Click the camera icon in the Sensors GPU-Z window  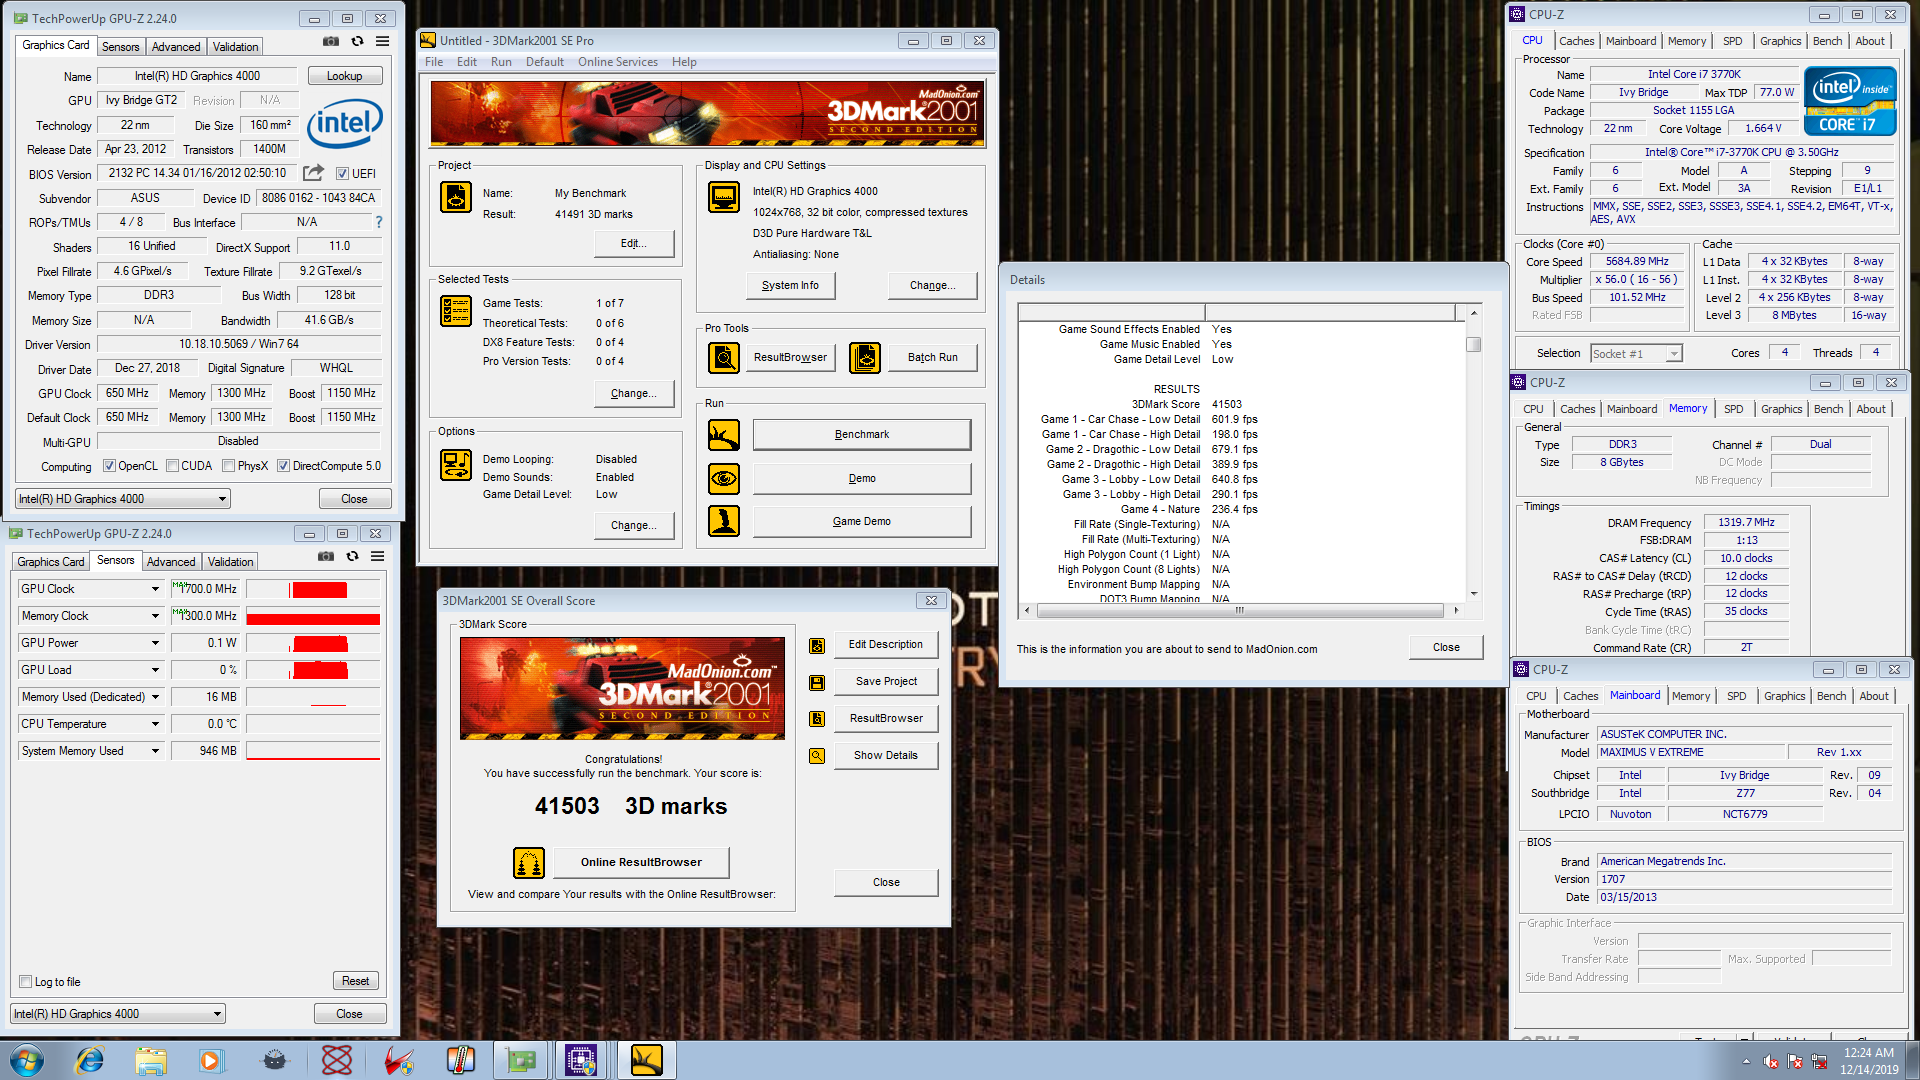click(325, 557)
